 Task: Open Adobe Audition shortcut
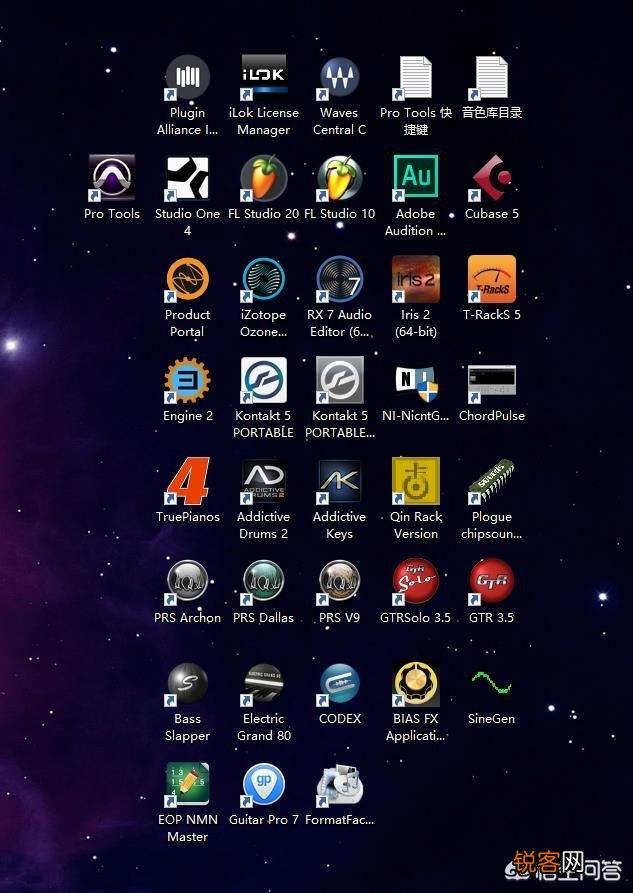coord(415,178)
